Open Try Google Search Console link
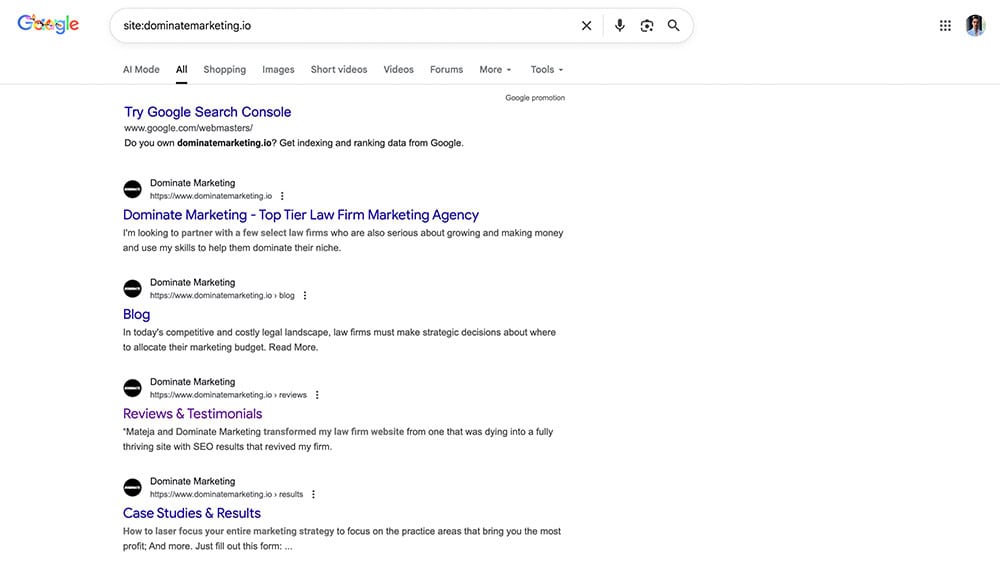The height and width of the screenshot is (563, 1000). [x=208, y=112]
